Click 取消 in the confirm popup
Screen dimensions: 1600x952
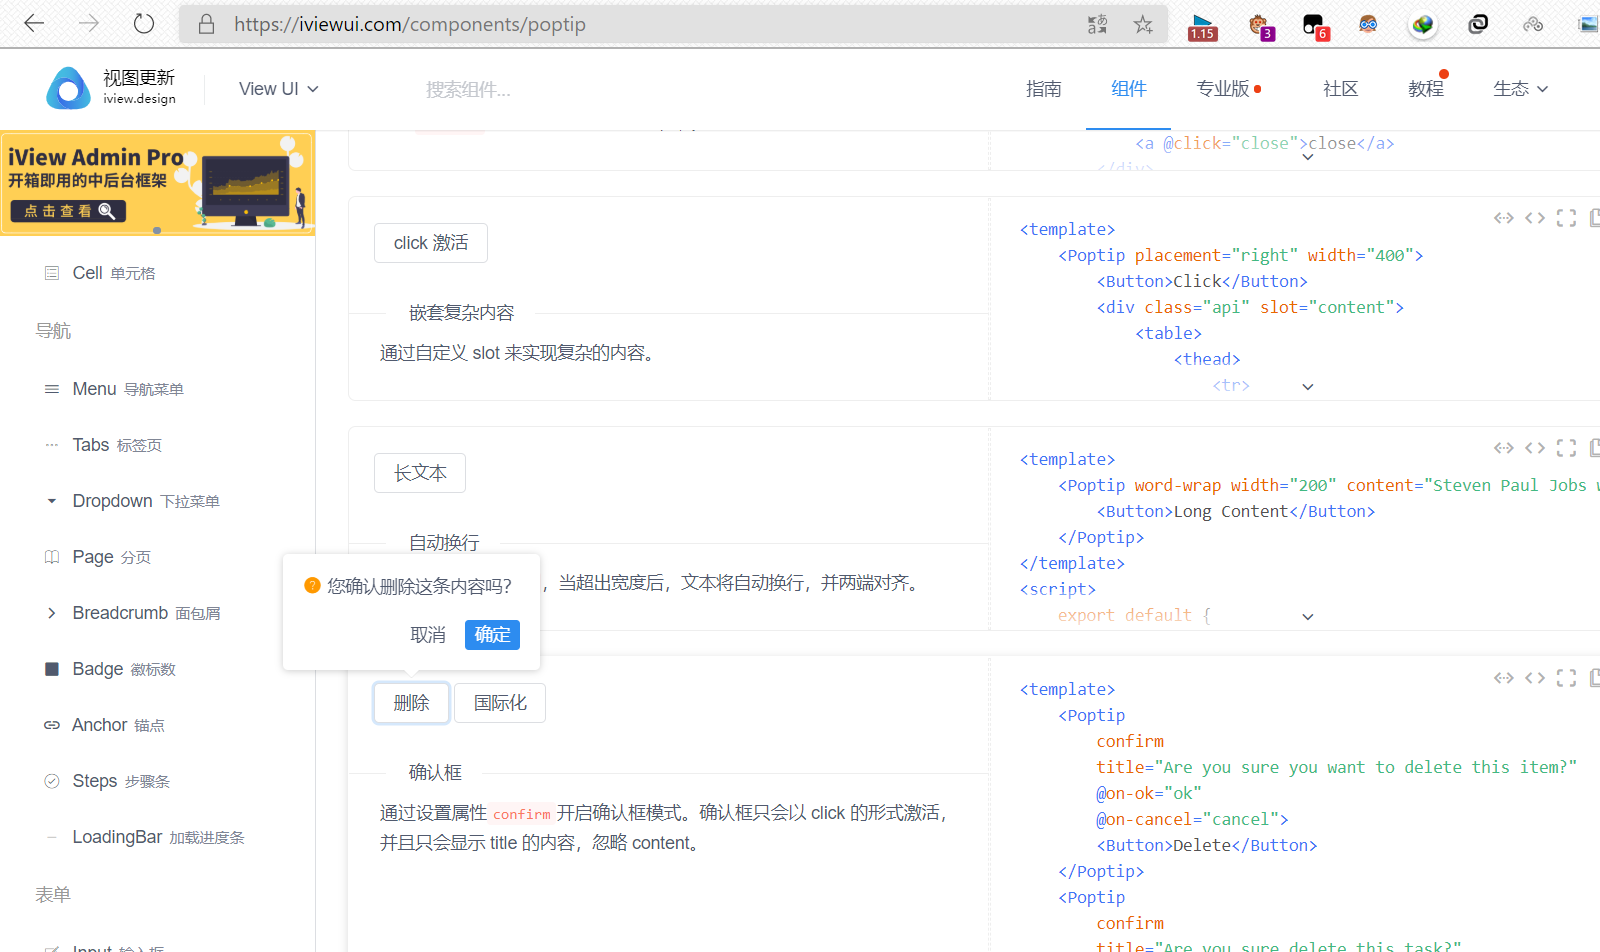tap(428, 635)
